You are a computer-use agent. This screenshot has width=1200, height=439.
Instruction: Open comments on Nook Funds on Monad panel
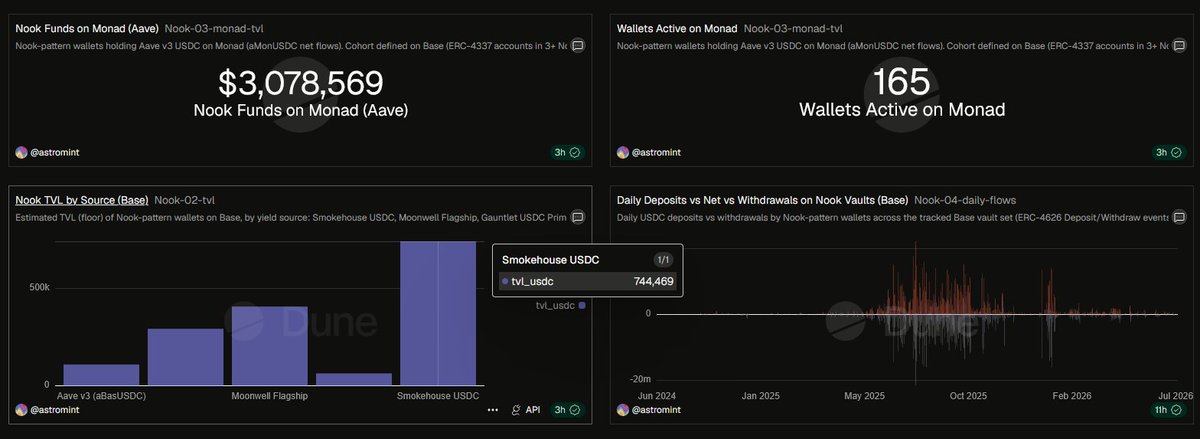click(x=577, y=46)
